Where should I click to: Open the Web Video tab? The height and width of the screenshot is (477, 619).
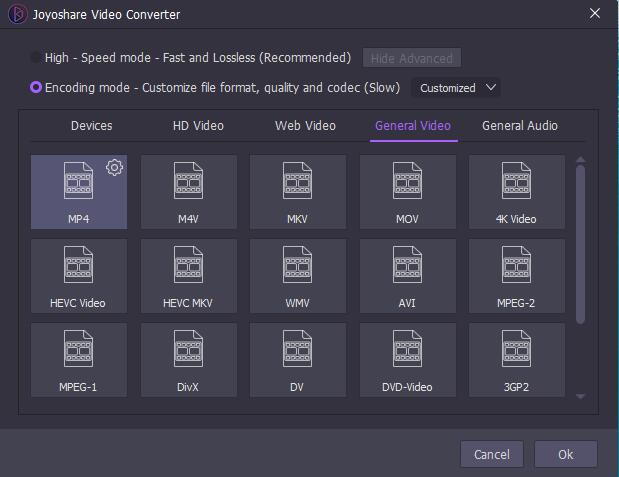(x=306, y=126)
